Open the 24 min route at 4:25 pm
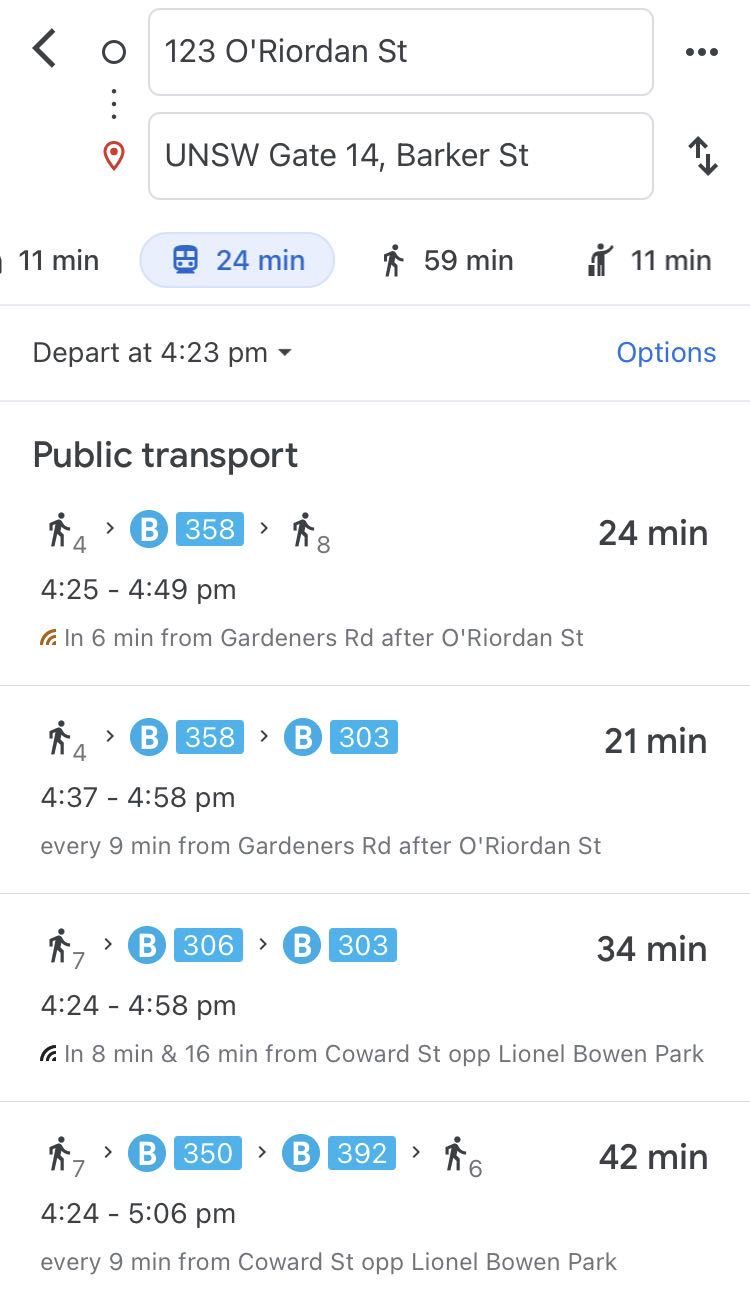Image resolution: width=750 pixels, height=1294 pixels. click(375, 582)
